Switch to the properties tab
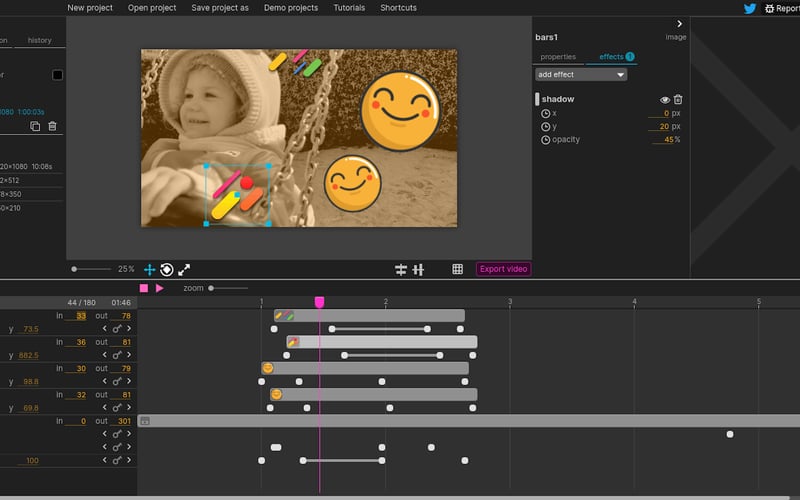 coord(558,57)
